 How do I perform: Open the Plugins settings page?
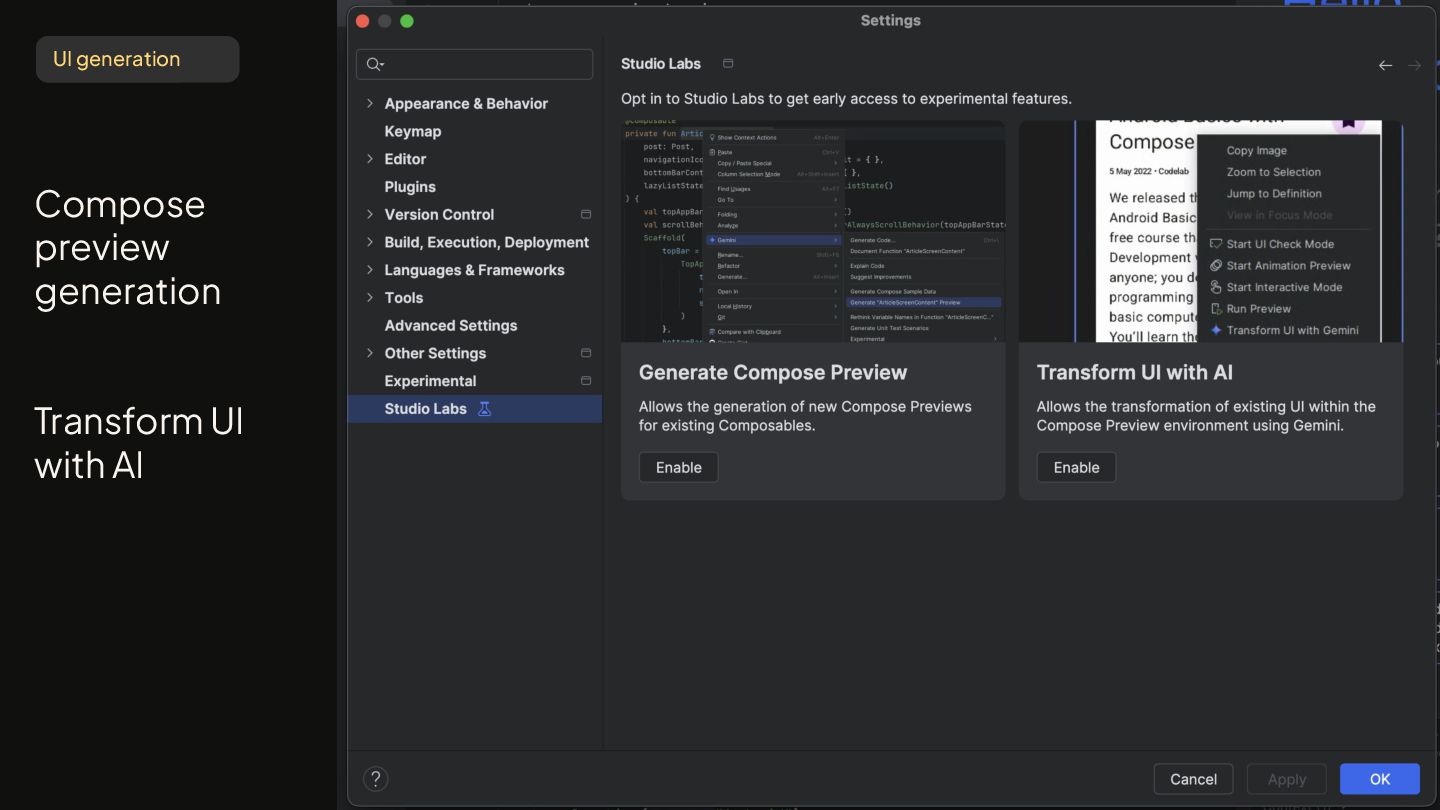(x=410, y=187)
